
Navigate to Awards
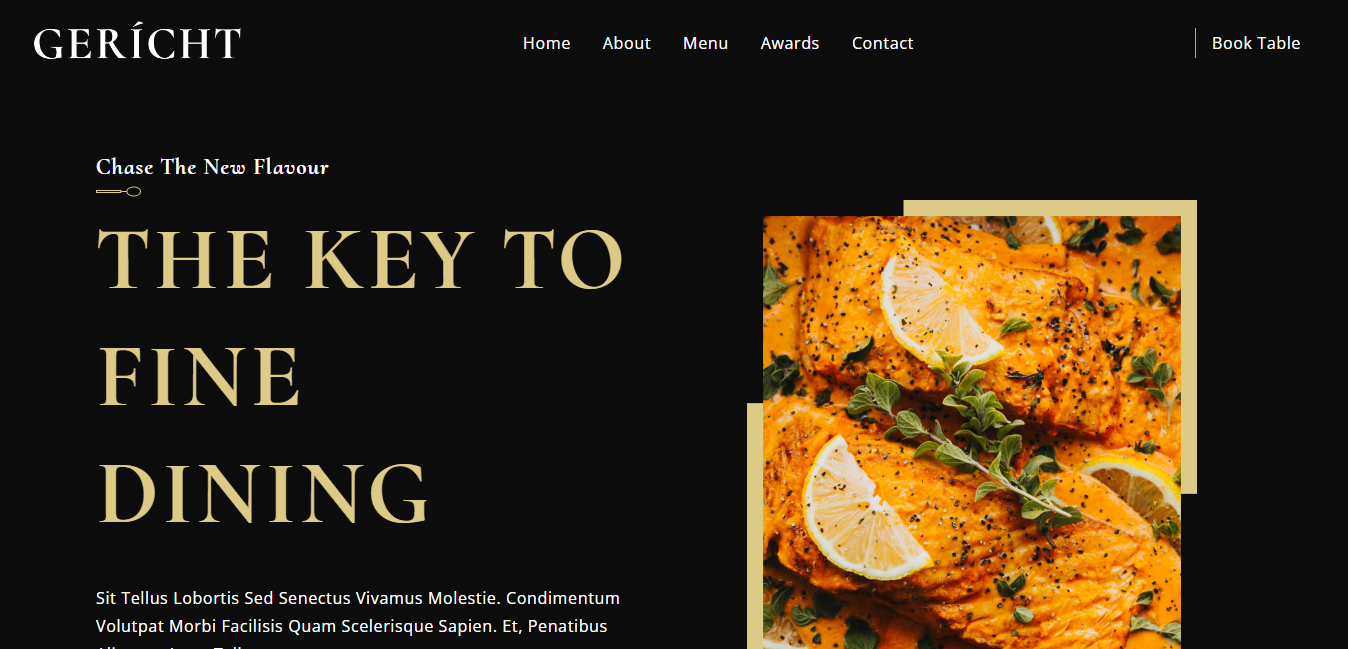pos(789,43)
